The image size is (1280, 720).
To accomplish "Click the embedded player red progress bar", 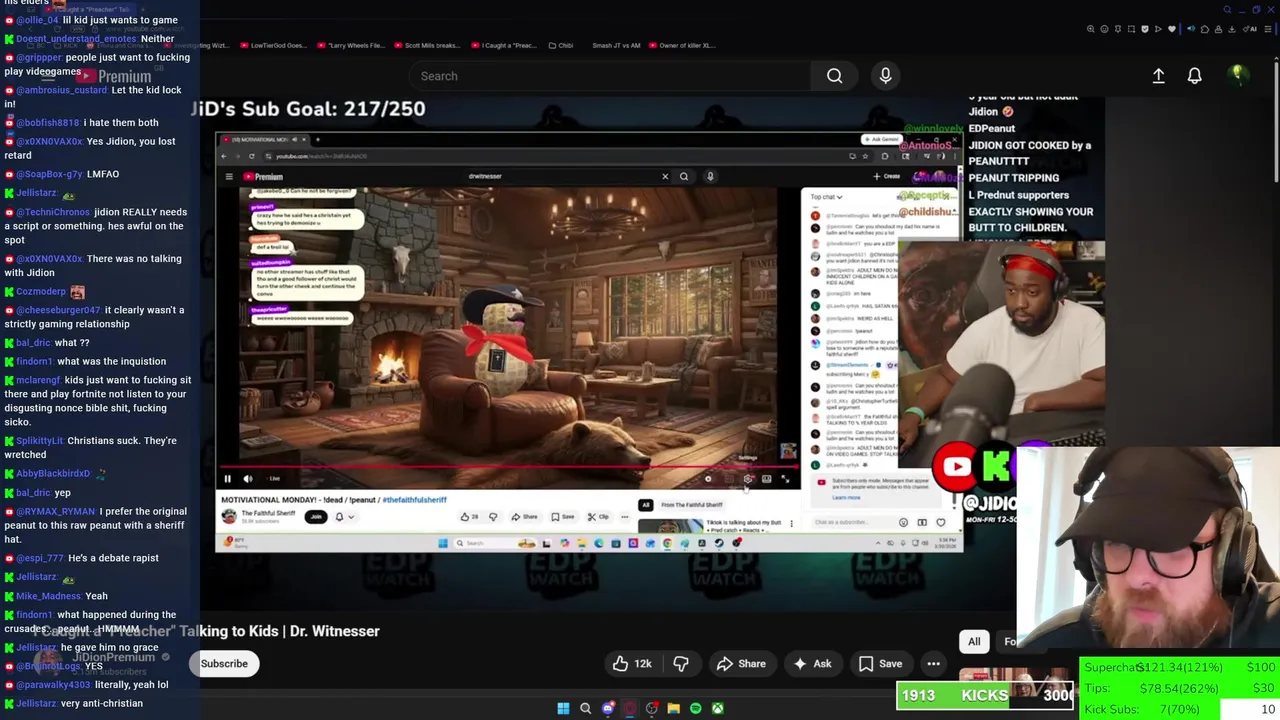I will [508, 467].
